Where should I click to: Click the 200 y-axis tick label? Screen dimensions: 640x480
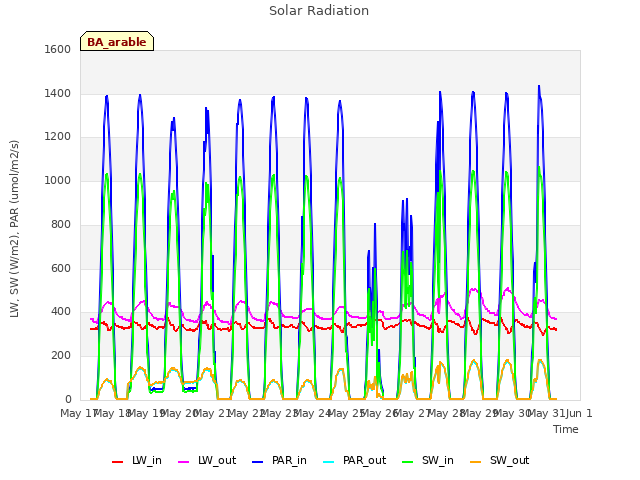point(61,356)
